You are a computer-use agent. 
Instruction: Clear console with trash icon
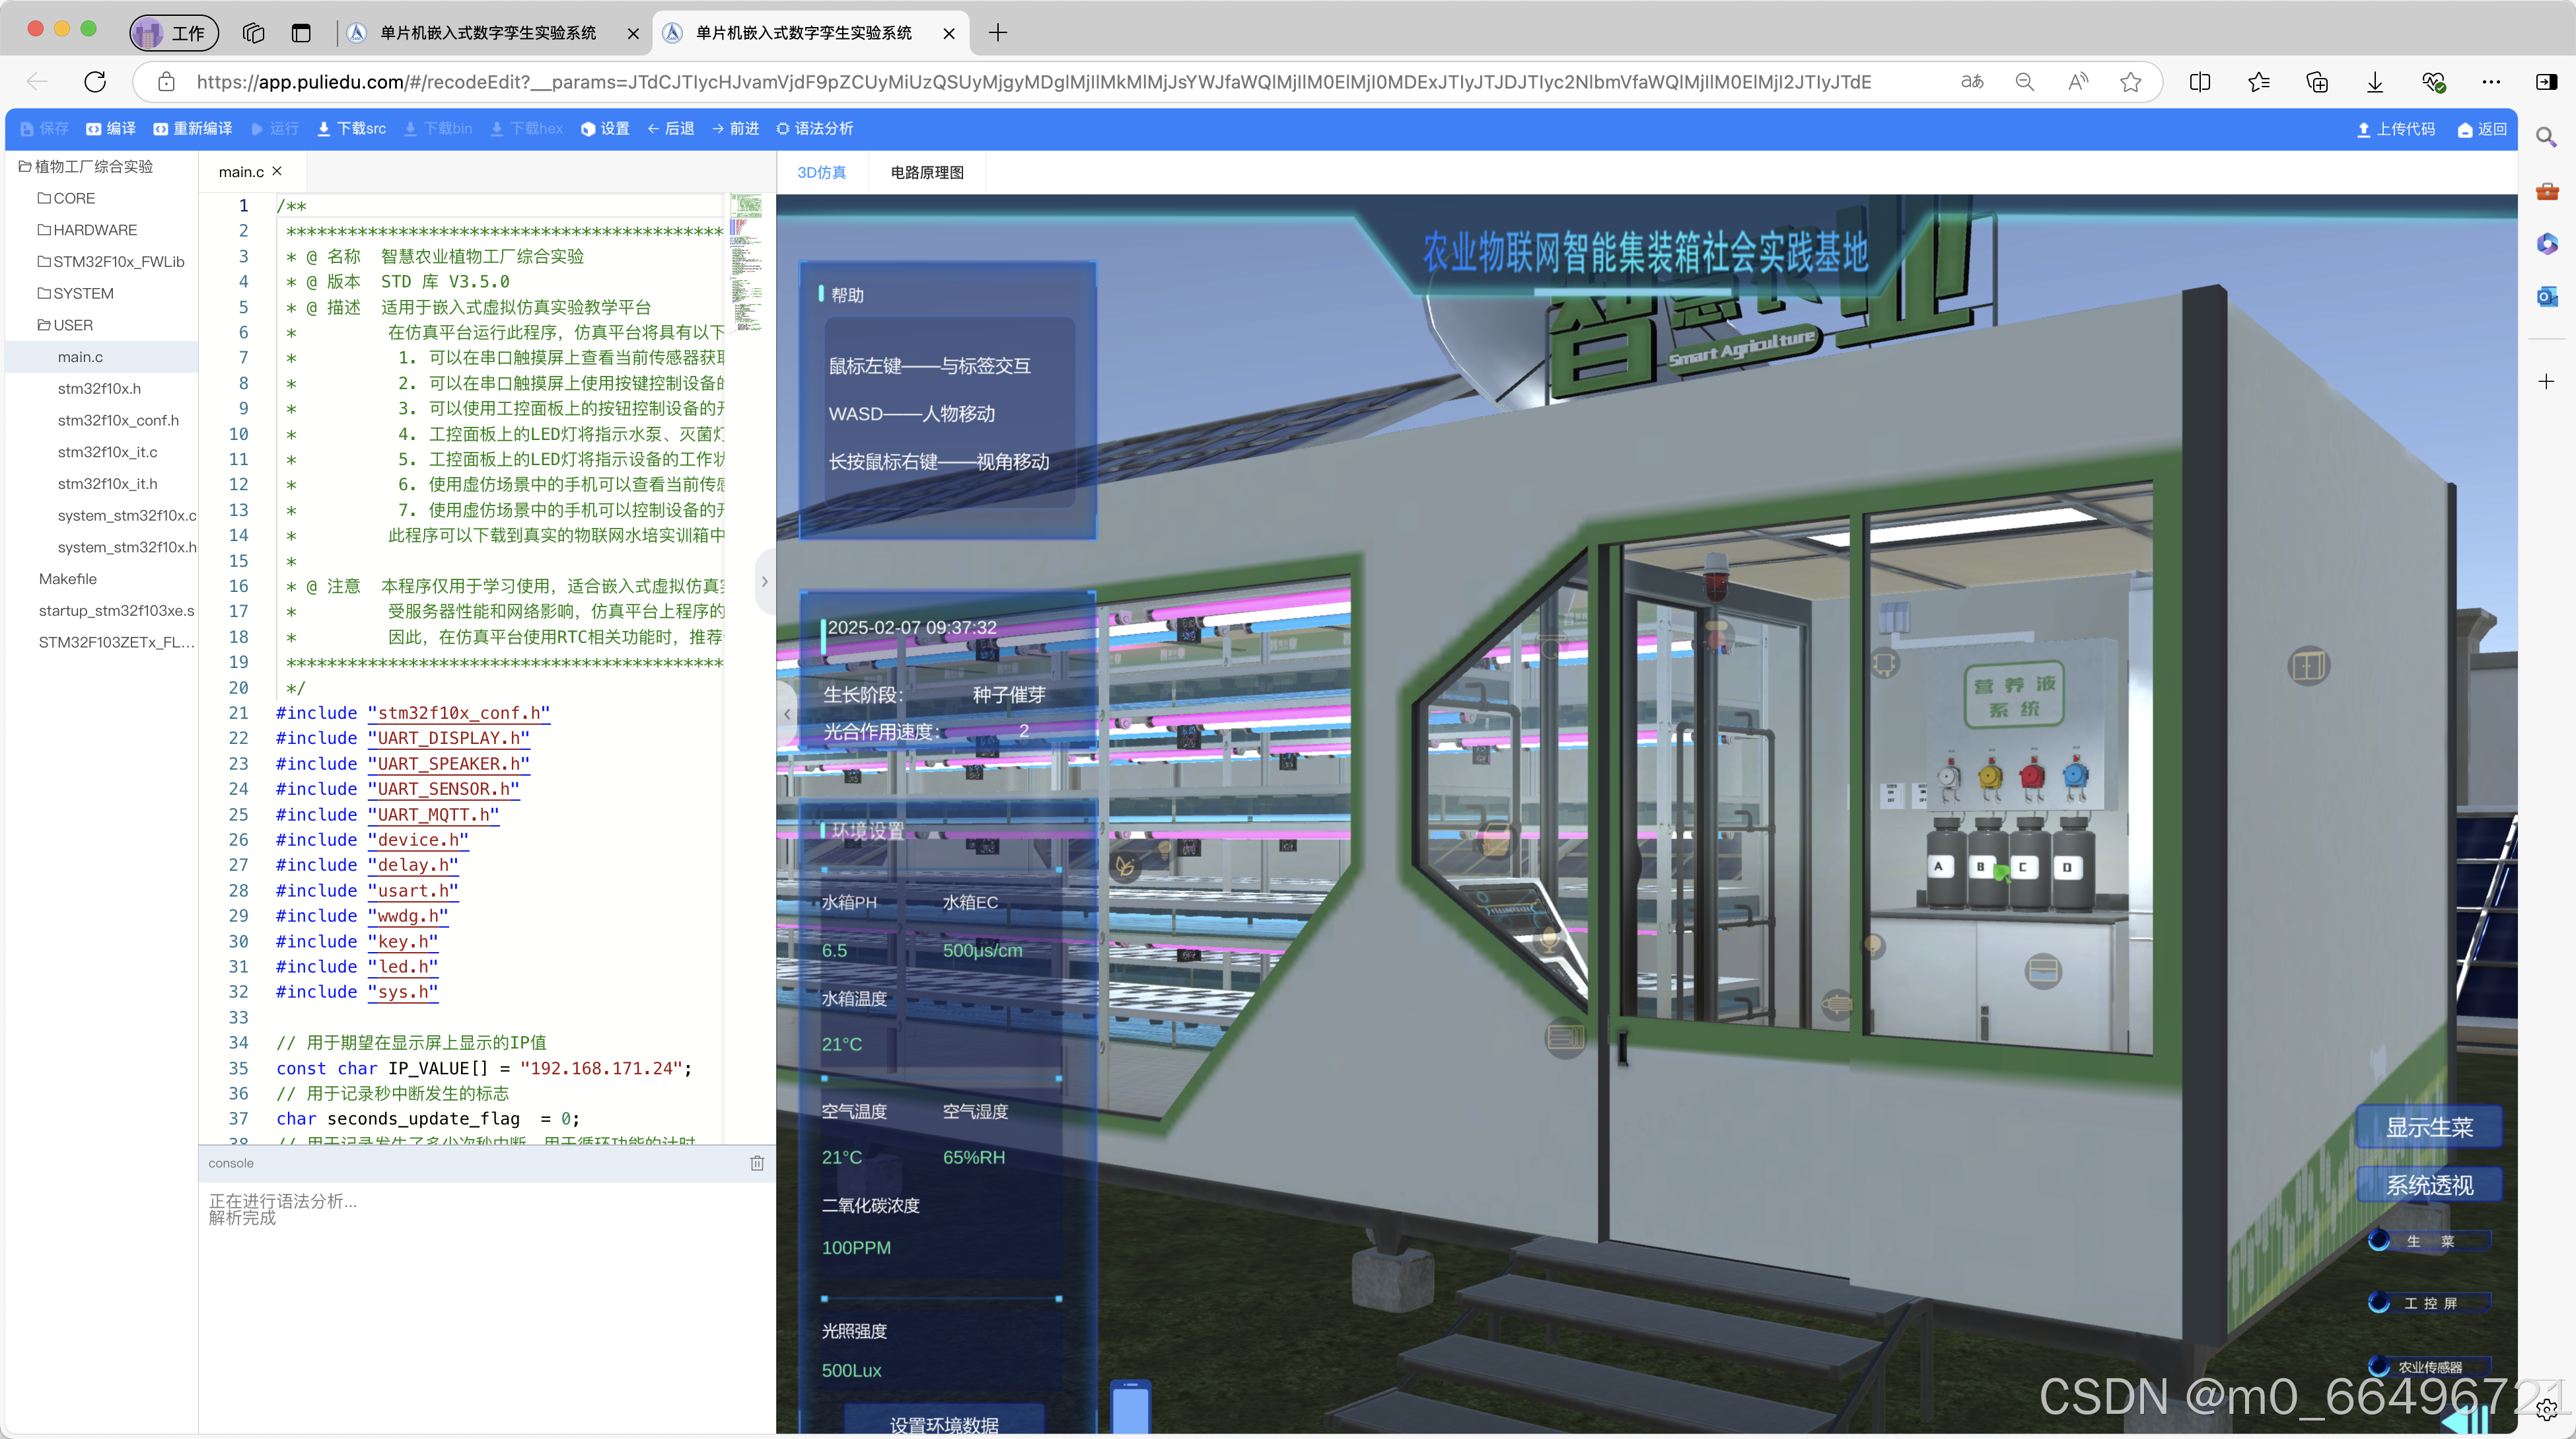pyautogui.click(x=757, y=1163)
